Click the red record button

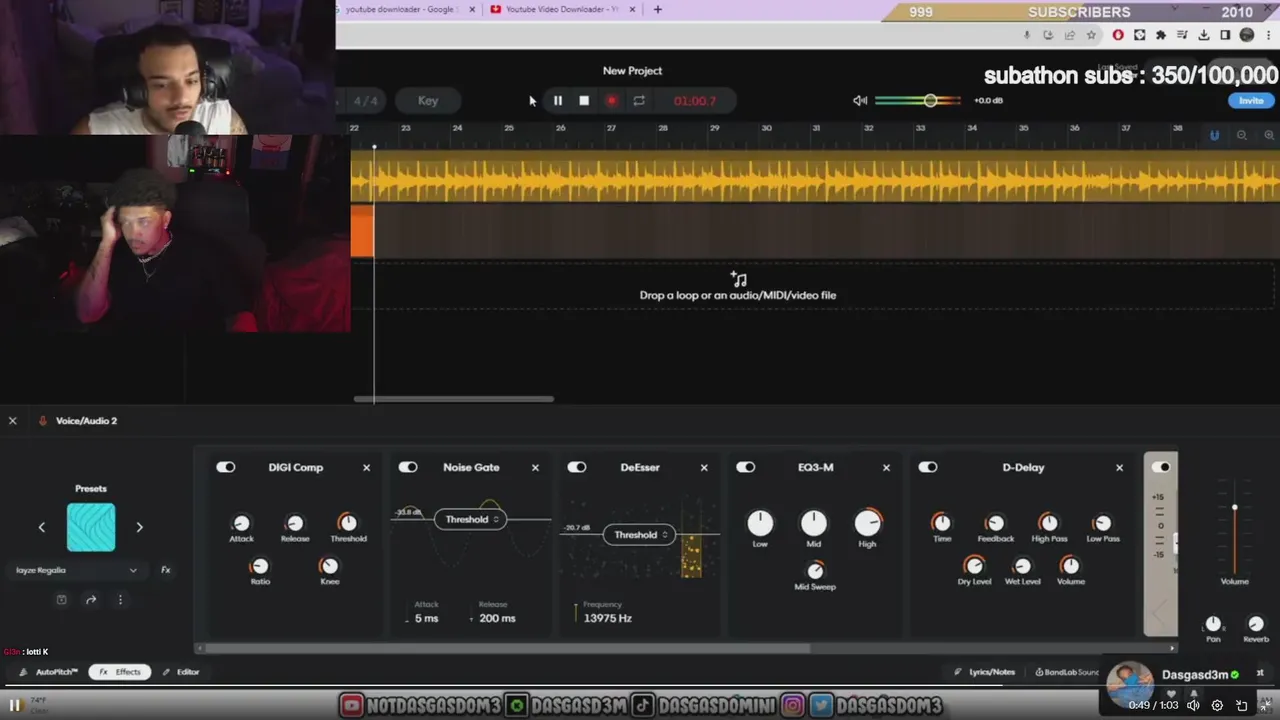point(611,101)
